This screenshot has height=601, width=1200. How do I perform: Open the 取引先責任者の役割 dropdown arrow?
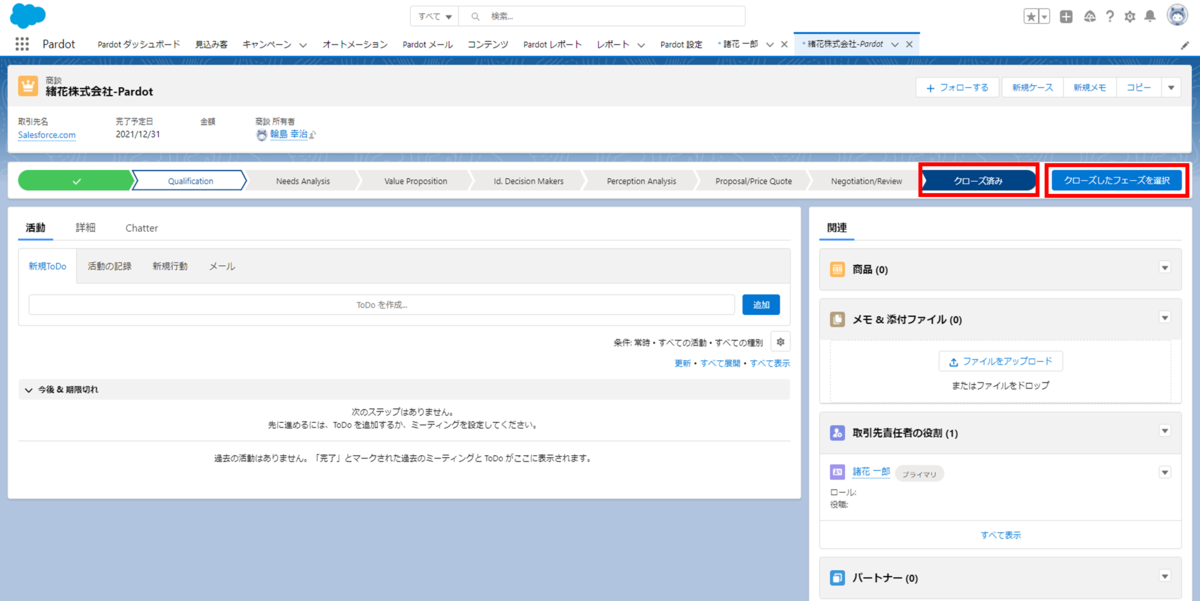coord(1164,432)
